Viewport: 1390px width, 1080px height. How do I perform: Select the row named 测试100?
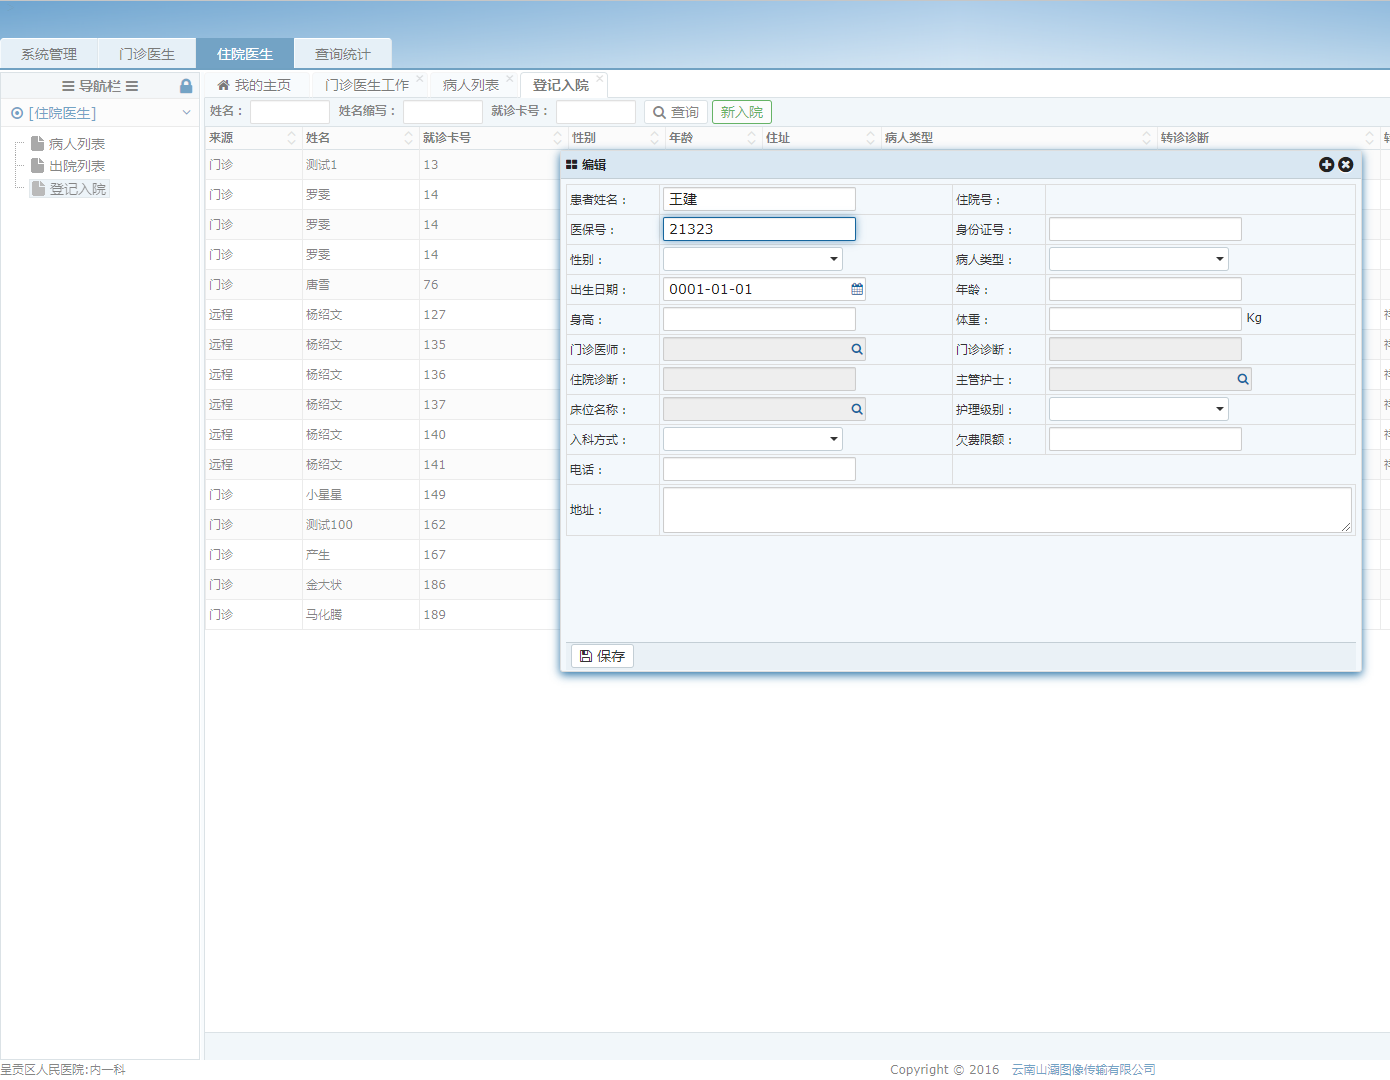pyautogui.click(x=382, y=525)
